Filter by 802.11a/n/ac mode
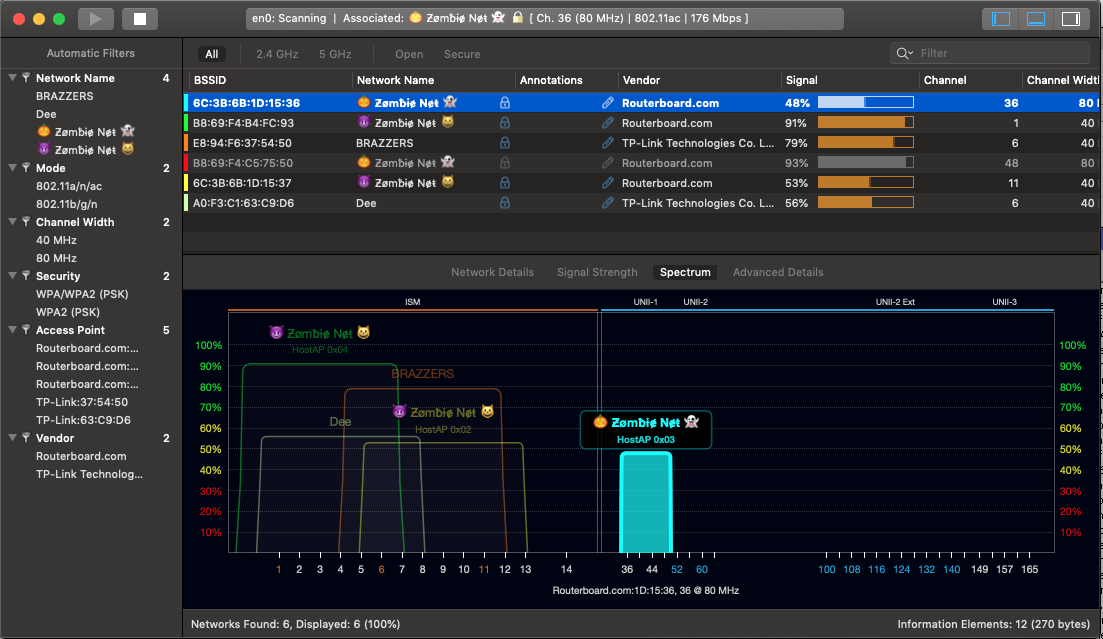1103x639 pixels. pos(69,186)
